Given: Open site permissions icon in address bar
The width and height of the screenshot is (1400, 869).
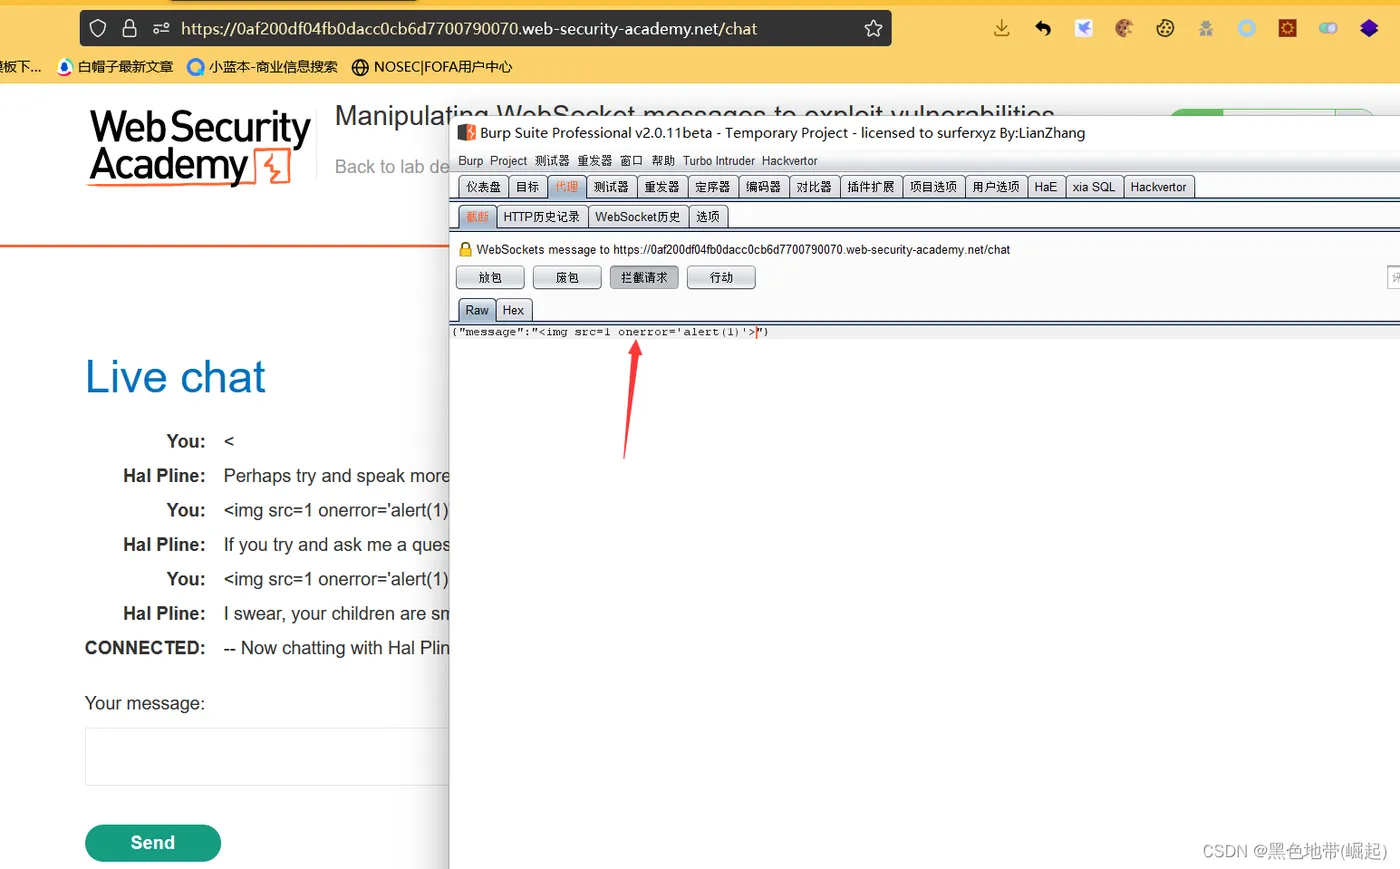Looking at the screenshot, I should [161, 28].
